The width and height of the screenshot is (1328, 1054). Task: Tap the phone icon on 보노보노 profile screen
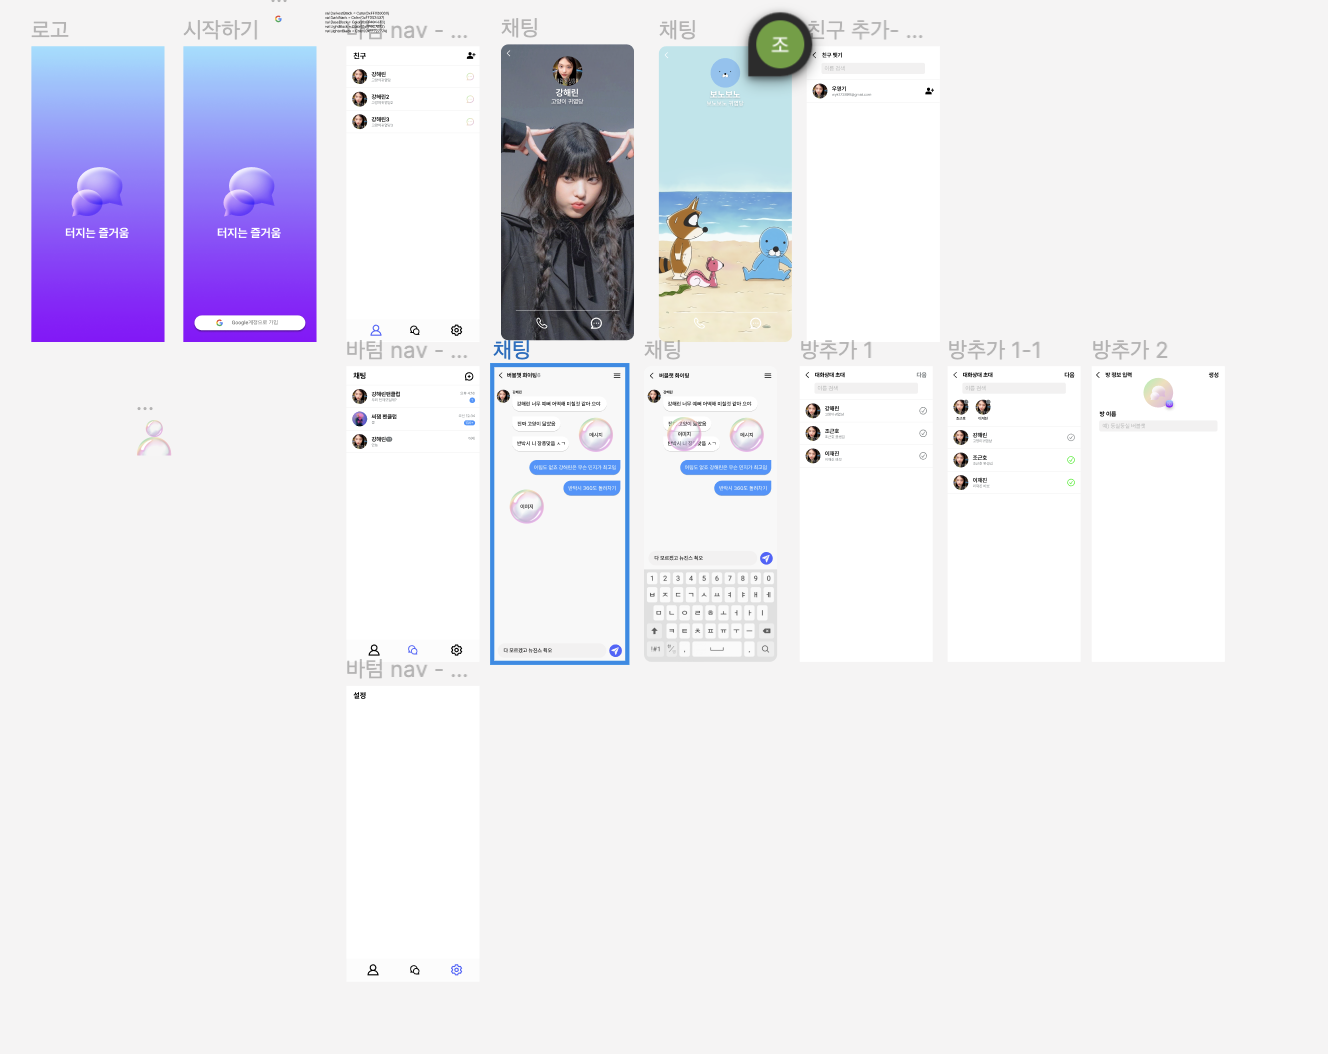[699, 323]
